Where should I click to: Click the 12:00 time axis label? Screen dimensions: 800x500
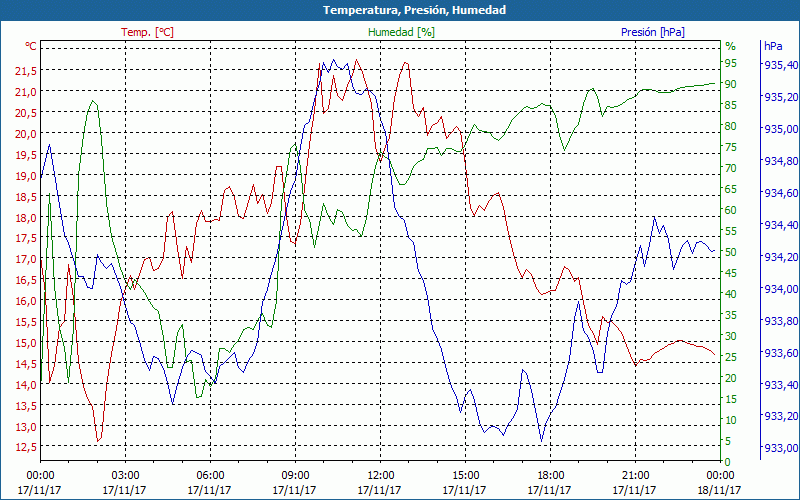pyautogui.click(x=380, y=476)
